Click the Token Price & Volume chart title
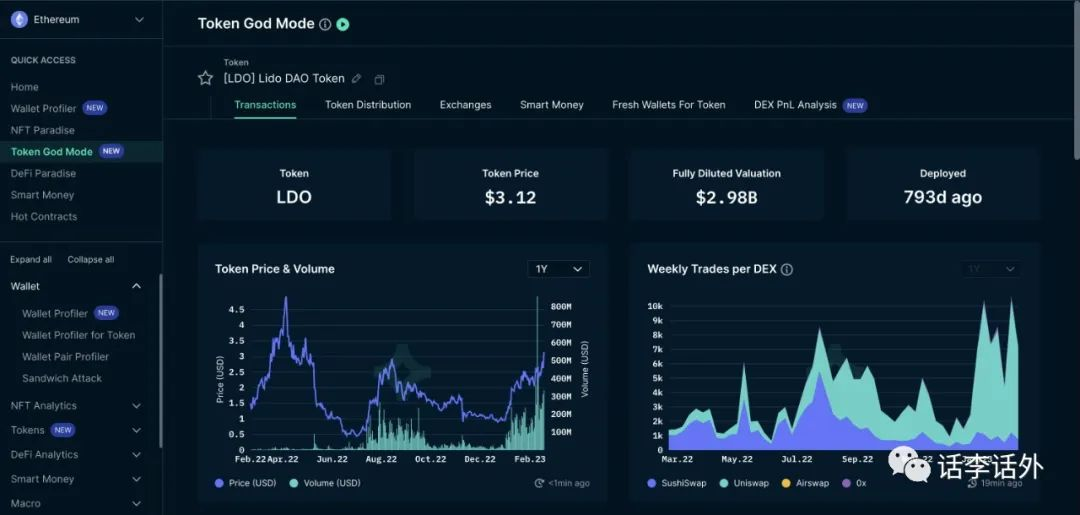 275,269
